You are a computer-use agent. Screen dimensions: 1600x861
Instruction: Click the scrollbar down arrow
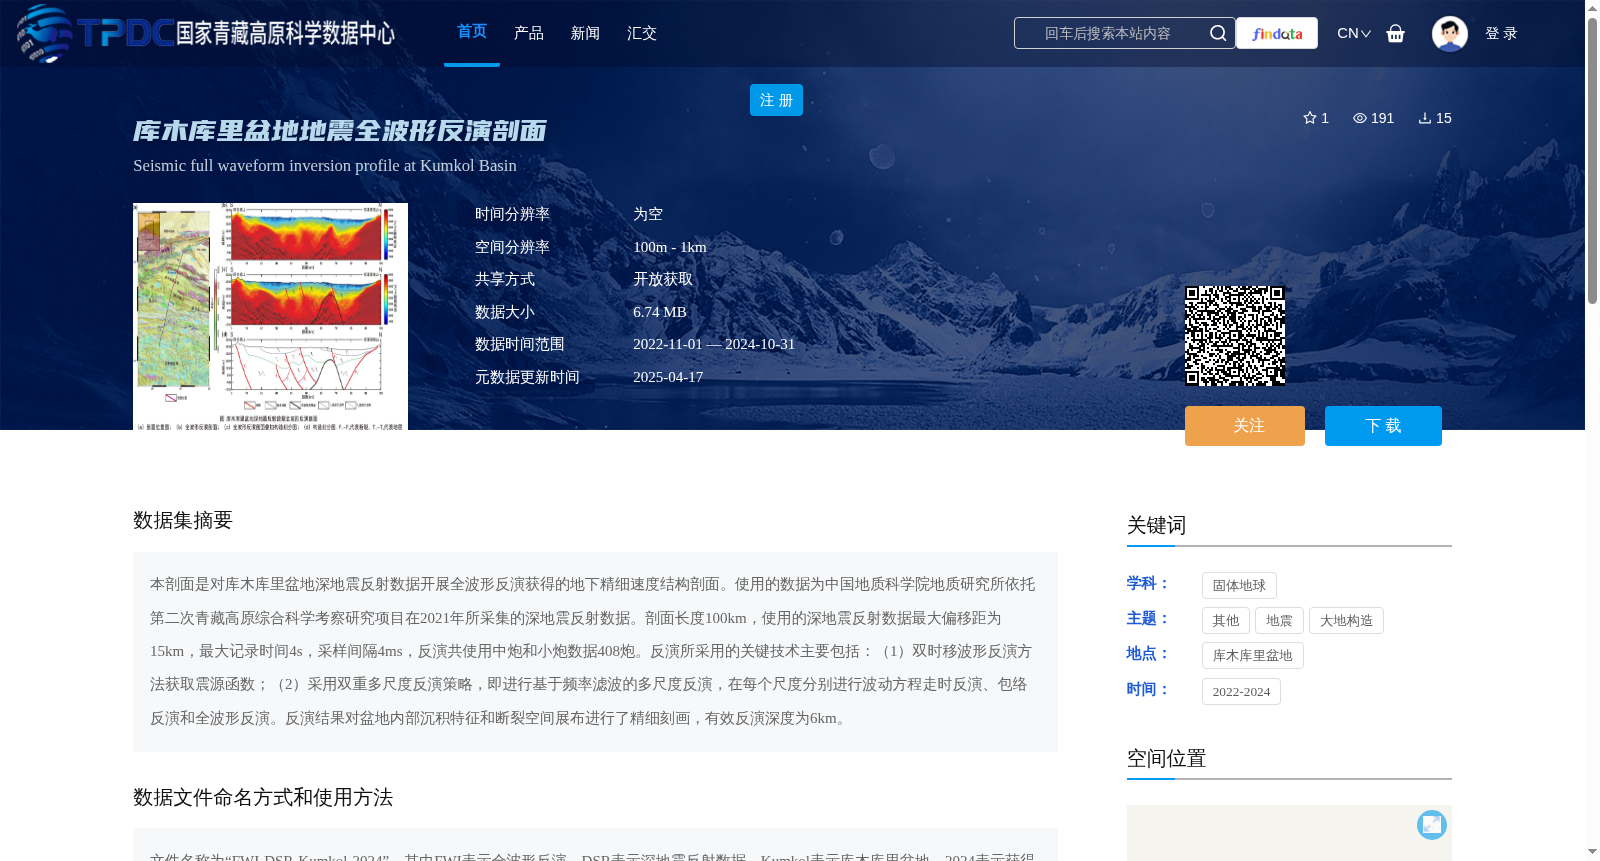[1592, 852]
